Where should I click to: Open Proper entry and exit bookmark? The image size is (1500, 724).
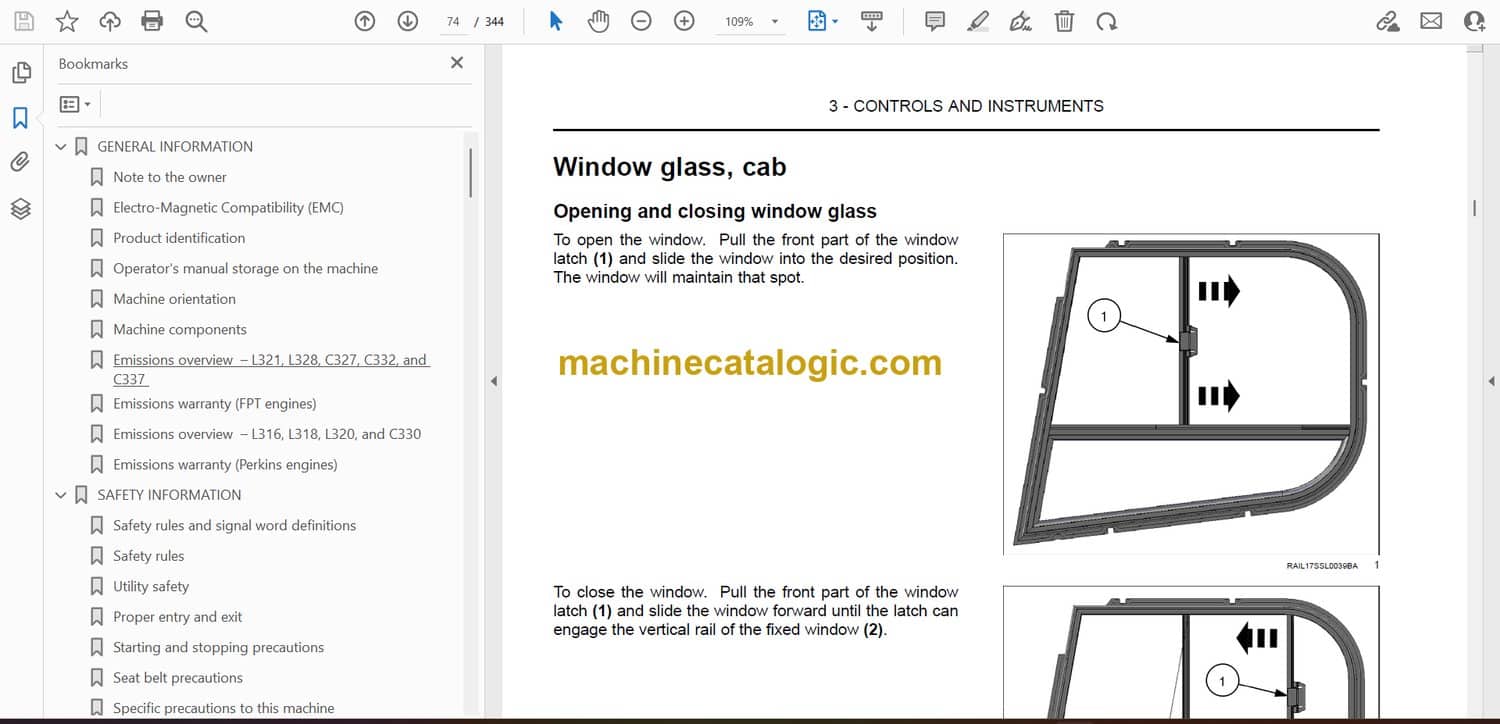click(x=178, y=617)
